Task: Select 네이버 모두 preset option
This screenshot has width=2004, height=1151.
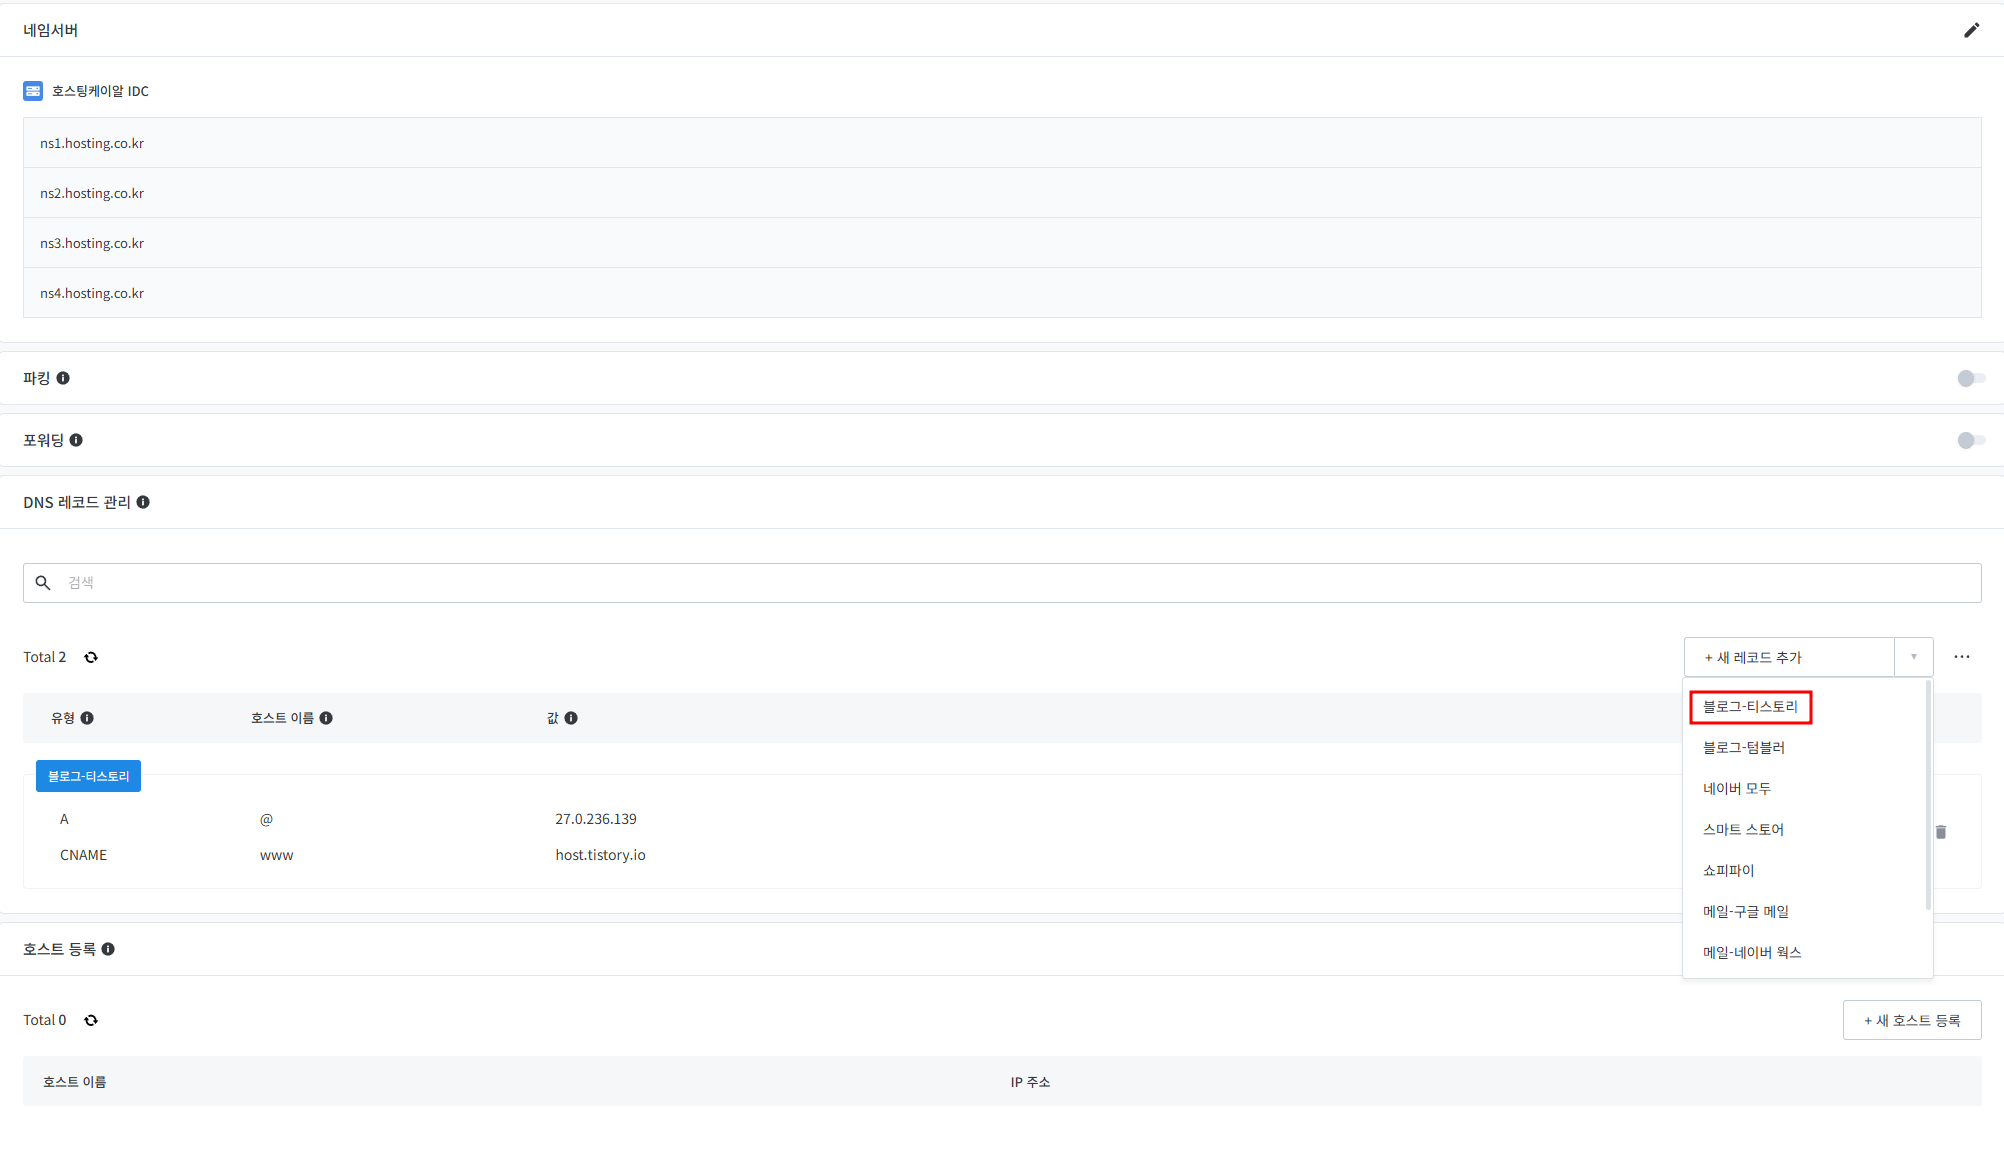Action: click(x=1736, y=789)
